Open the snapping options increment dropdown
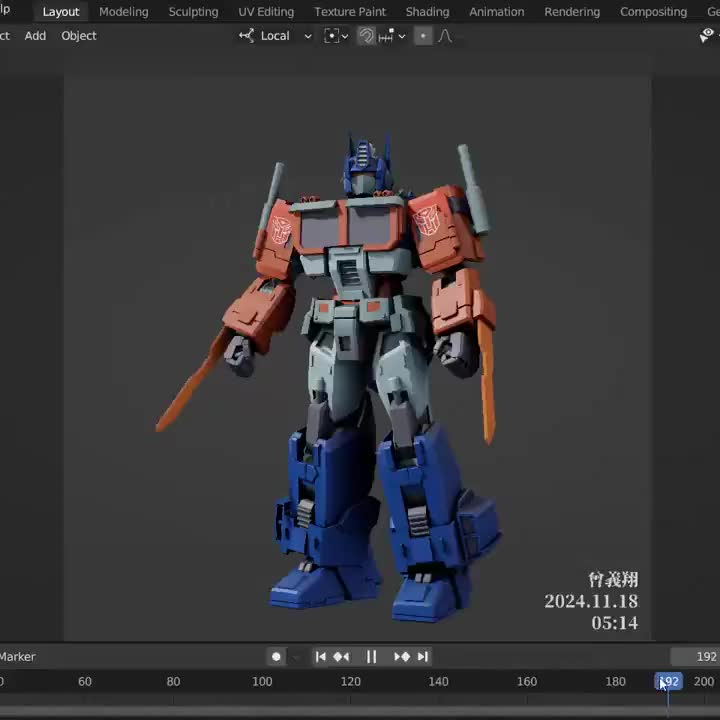 pyautogui.click(x=392, y=36)
